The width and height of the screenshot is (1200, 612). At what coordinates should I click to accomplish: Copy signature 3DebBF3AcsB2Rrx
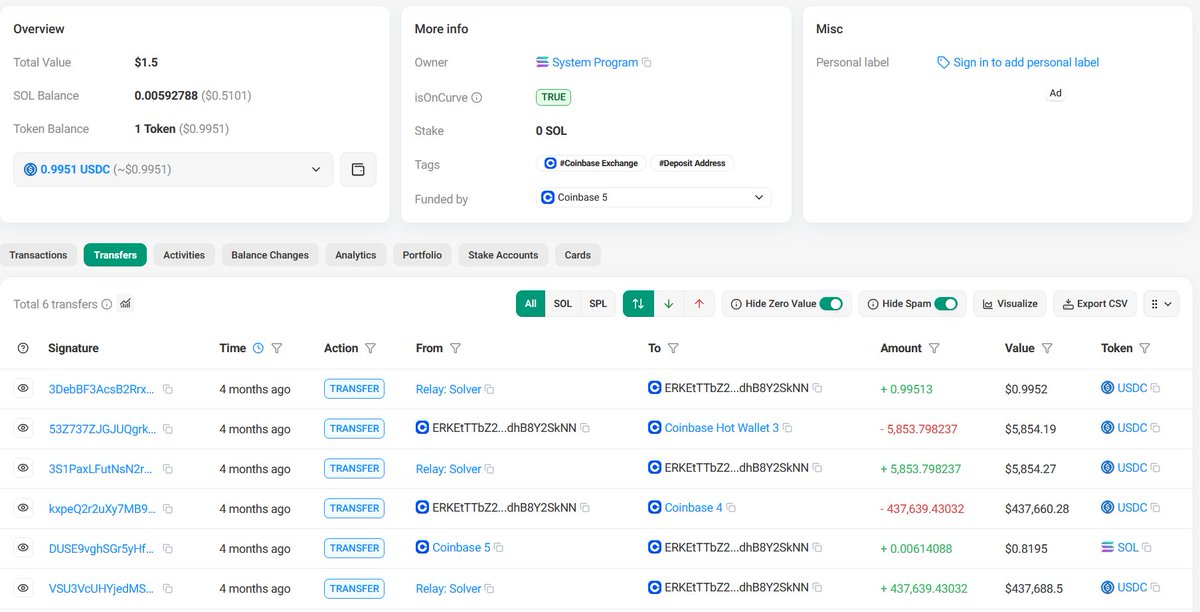[x=168, y=389]
